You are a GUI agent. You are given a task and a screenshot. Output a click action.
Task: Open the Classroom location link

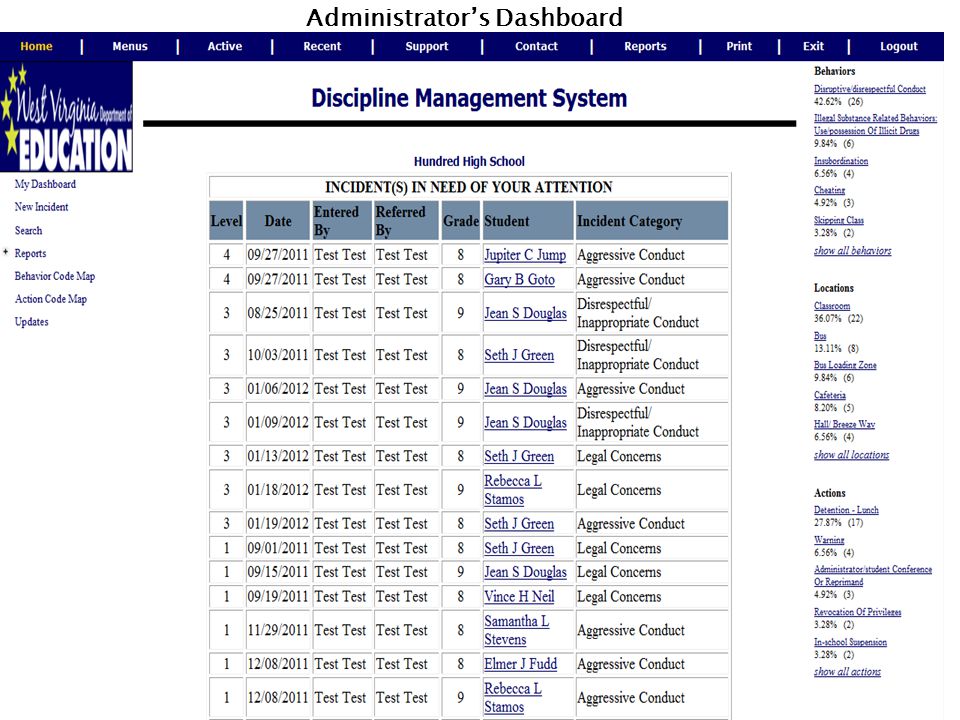pos(831,306)
